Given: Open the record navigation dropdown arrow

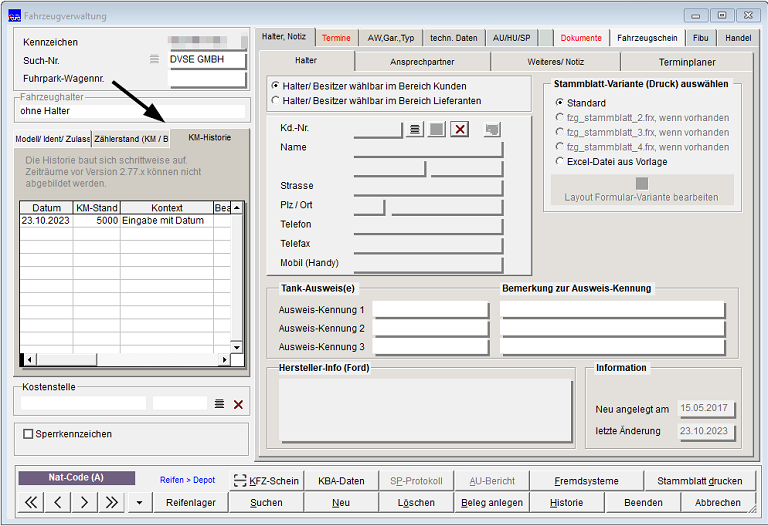Looking at the screenshot, I should (140, 502).
